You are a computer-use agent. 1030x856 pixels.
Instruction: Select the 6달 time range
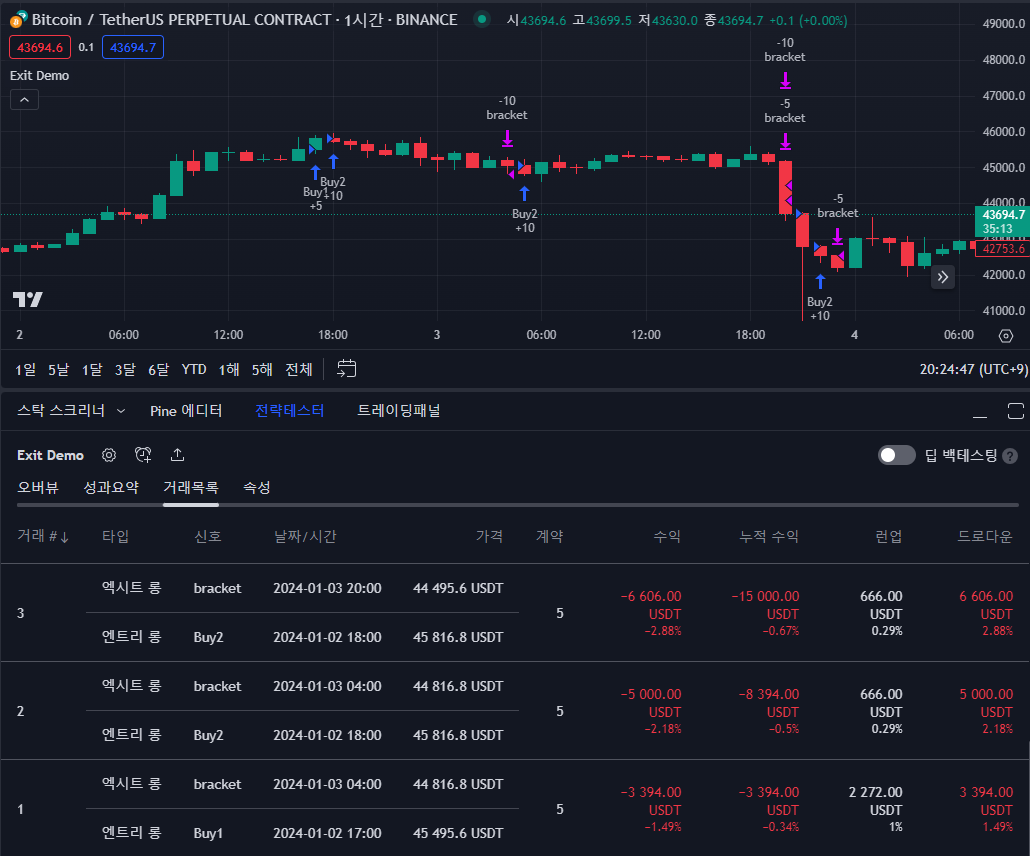(158, 369)
